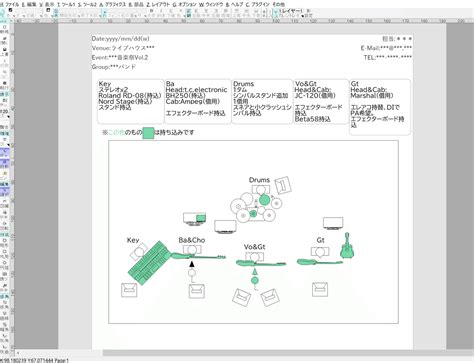Select the black mic triangle at Ba&Cho
The width and height of the screenshot is (474, 363).
click(192, 264)
